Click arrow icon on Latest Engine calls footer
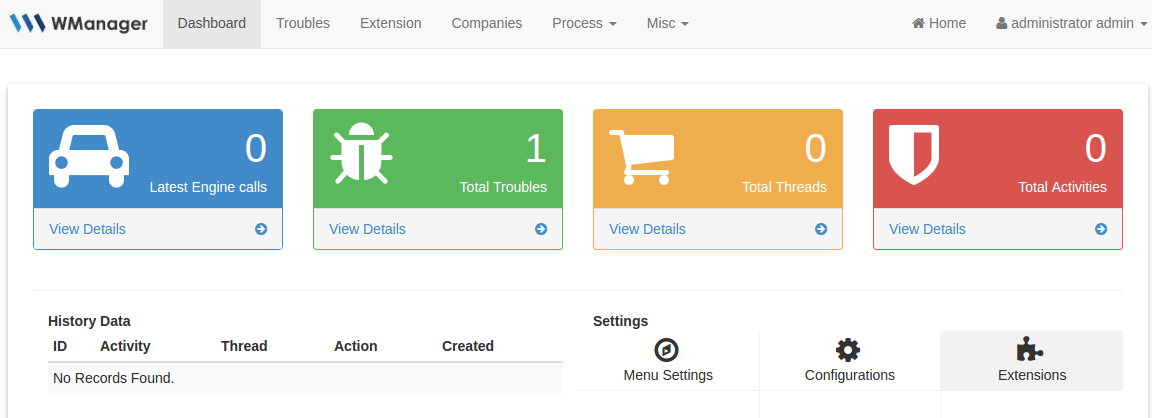Screen dimensions: 1152x418 tap(261, 229)
